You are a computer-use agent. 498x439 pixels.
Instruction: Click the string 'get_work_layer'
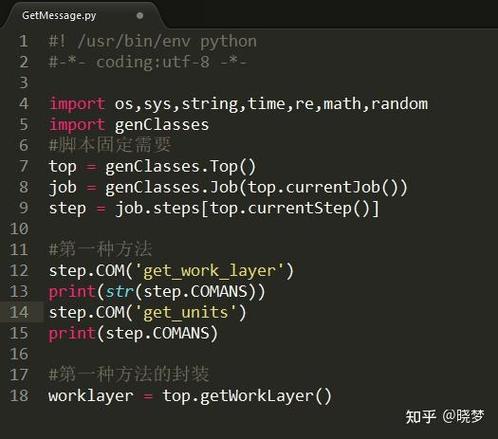[x=209, y=271]
